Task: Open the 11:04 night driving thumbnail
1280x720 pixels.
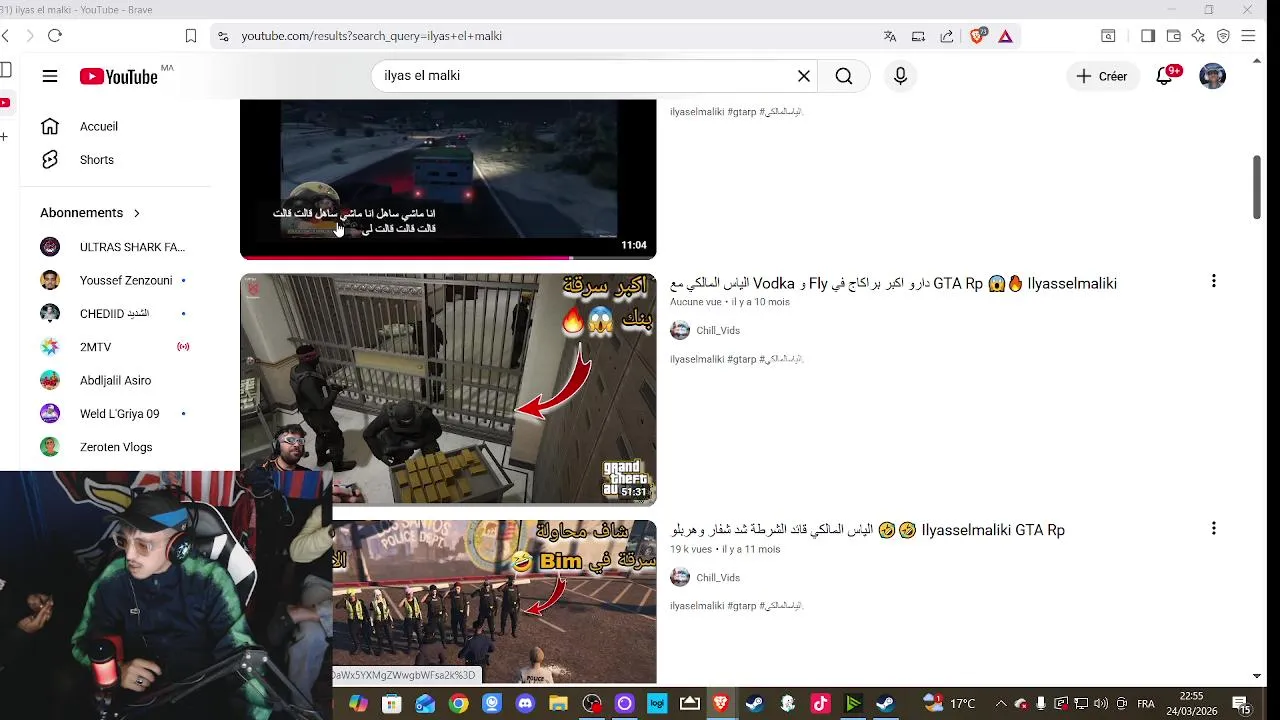Action: pos(448,178)
